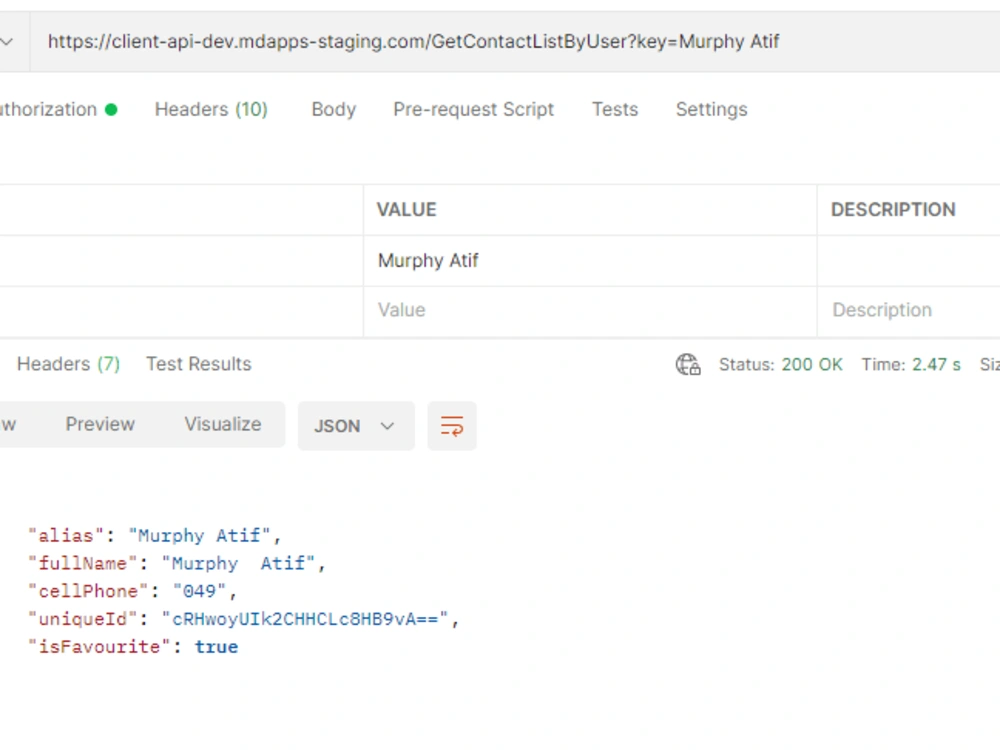Open the Body tab
This screenshot has height=750, width=1000.
334,110
